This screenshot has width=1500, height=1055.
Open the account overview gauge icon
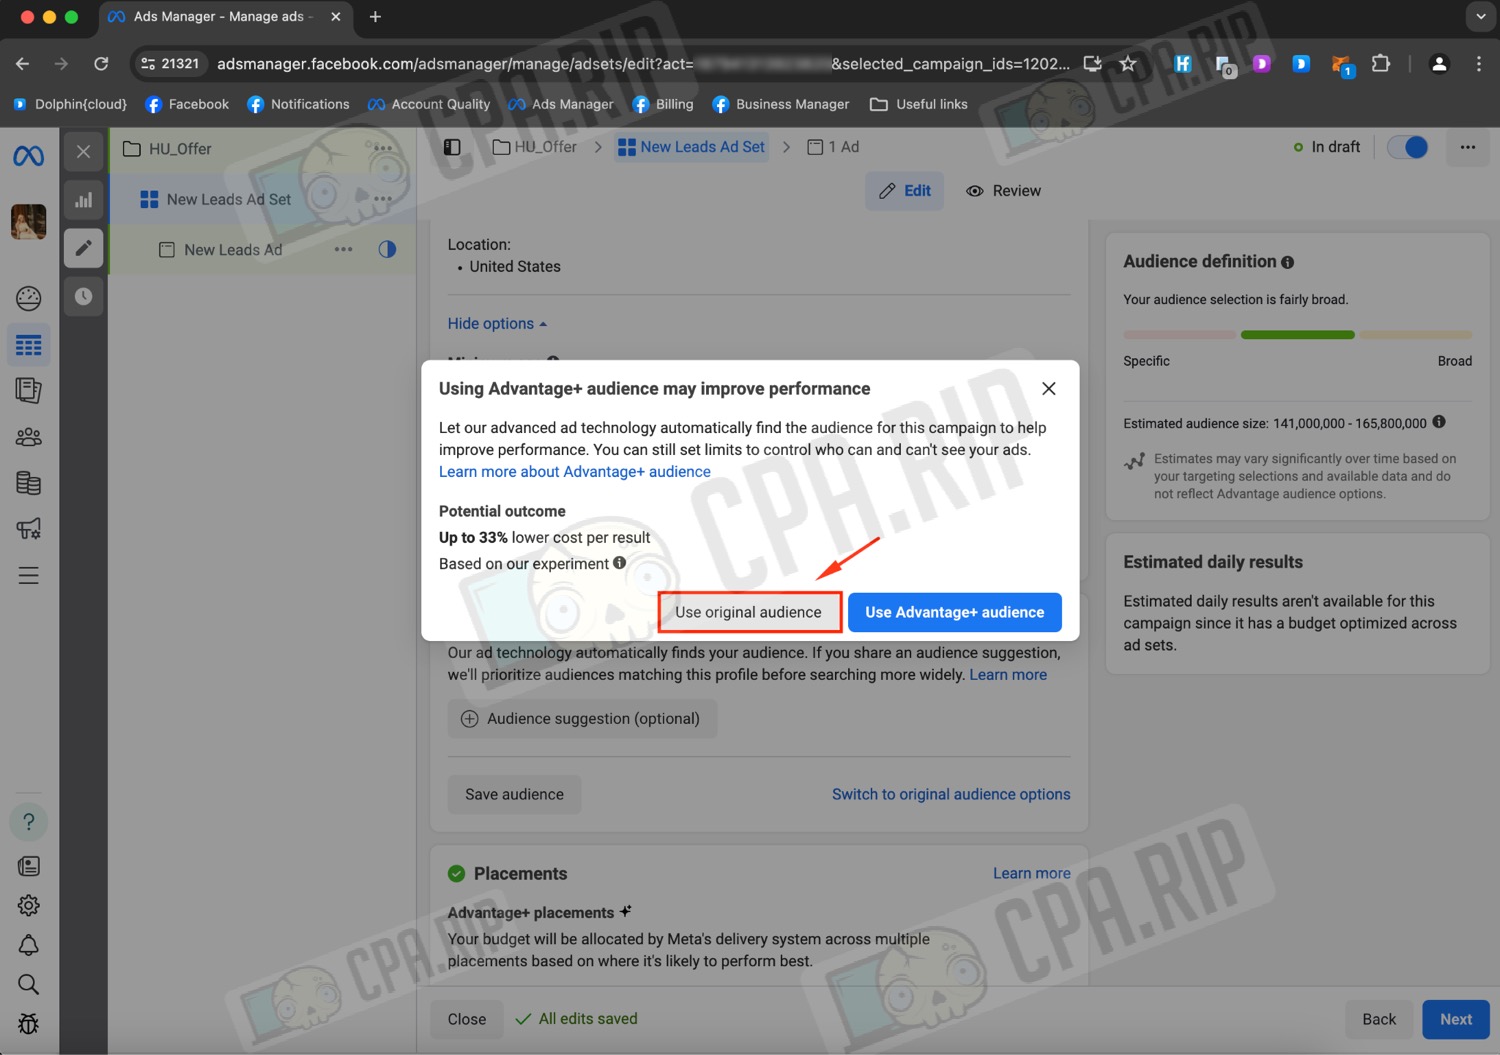[28, 298]
